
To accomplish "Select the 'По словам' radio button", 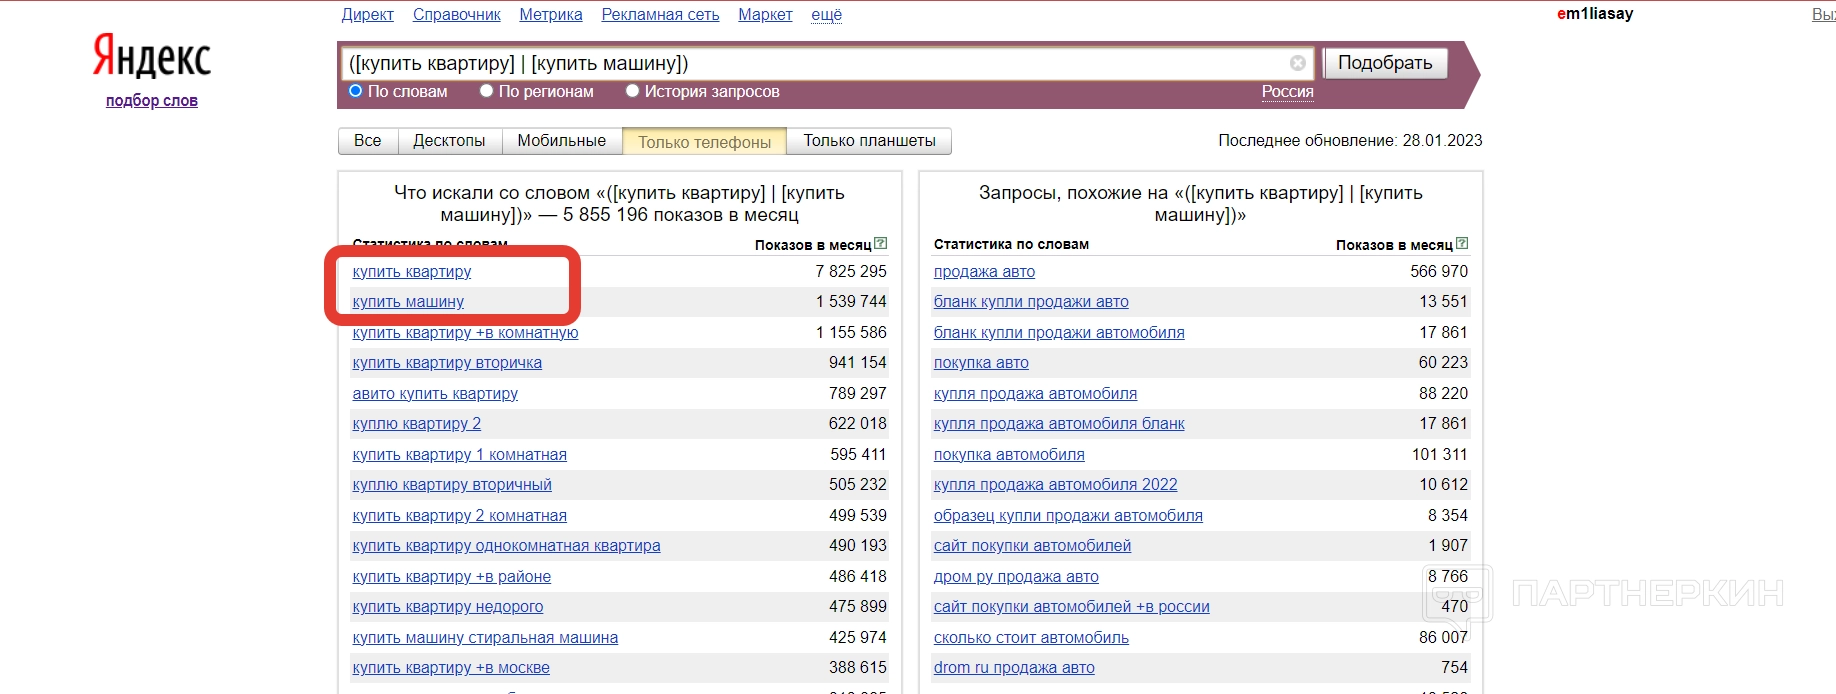I will pos(355,91).
